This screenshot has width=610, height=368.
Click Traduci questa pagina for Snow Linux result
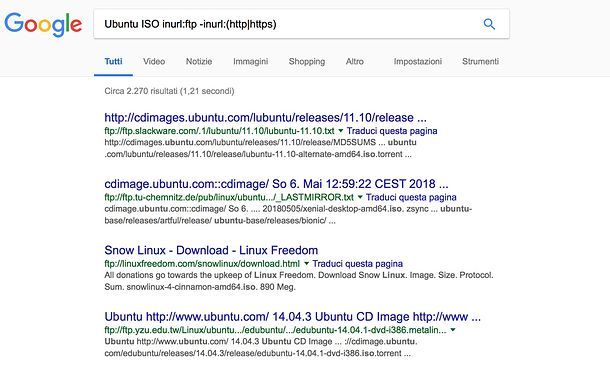tap(358, 264)
